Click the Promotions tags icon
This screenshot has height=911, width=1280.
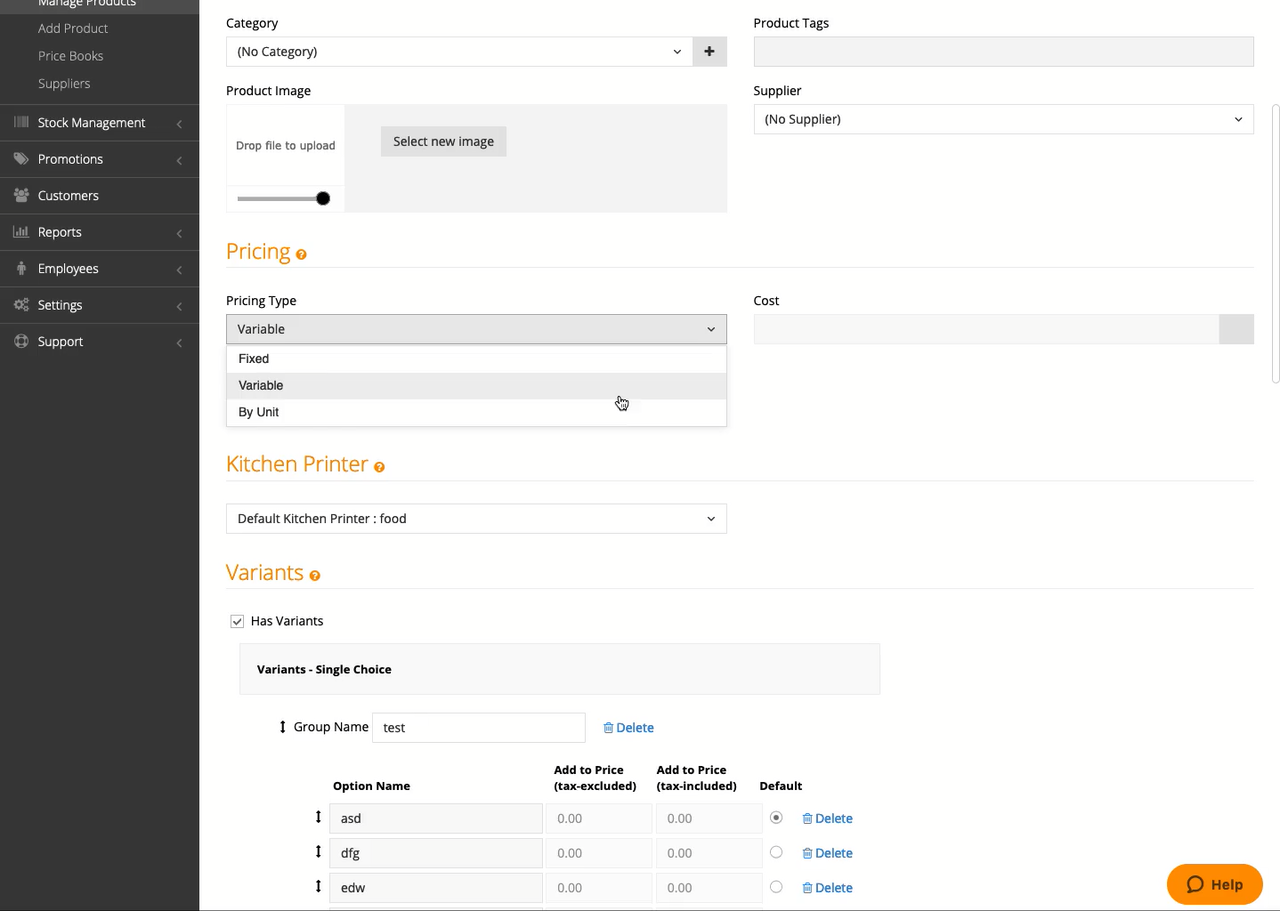tap(21, 159)
